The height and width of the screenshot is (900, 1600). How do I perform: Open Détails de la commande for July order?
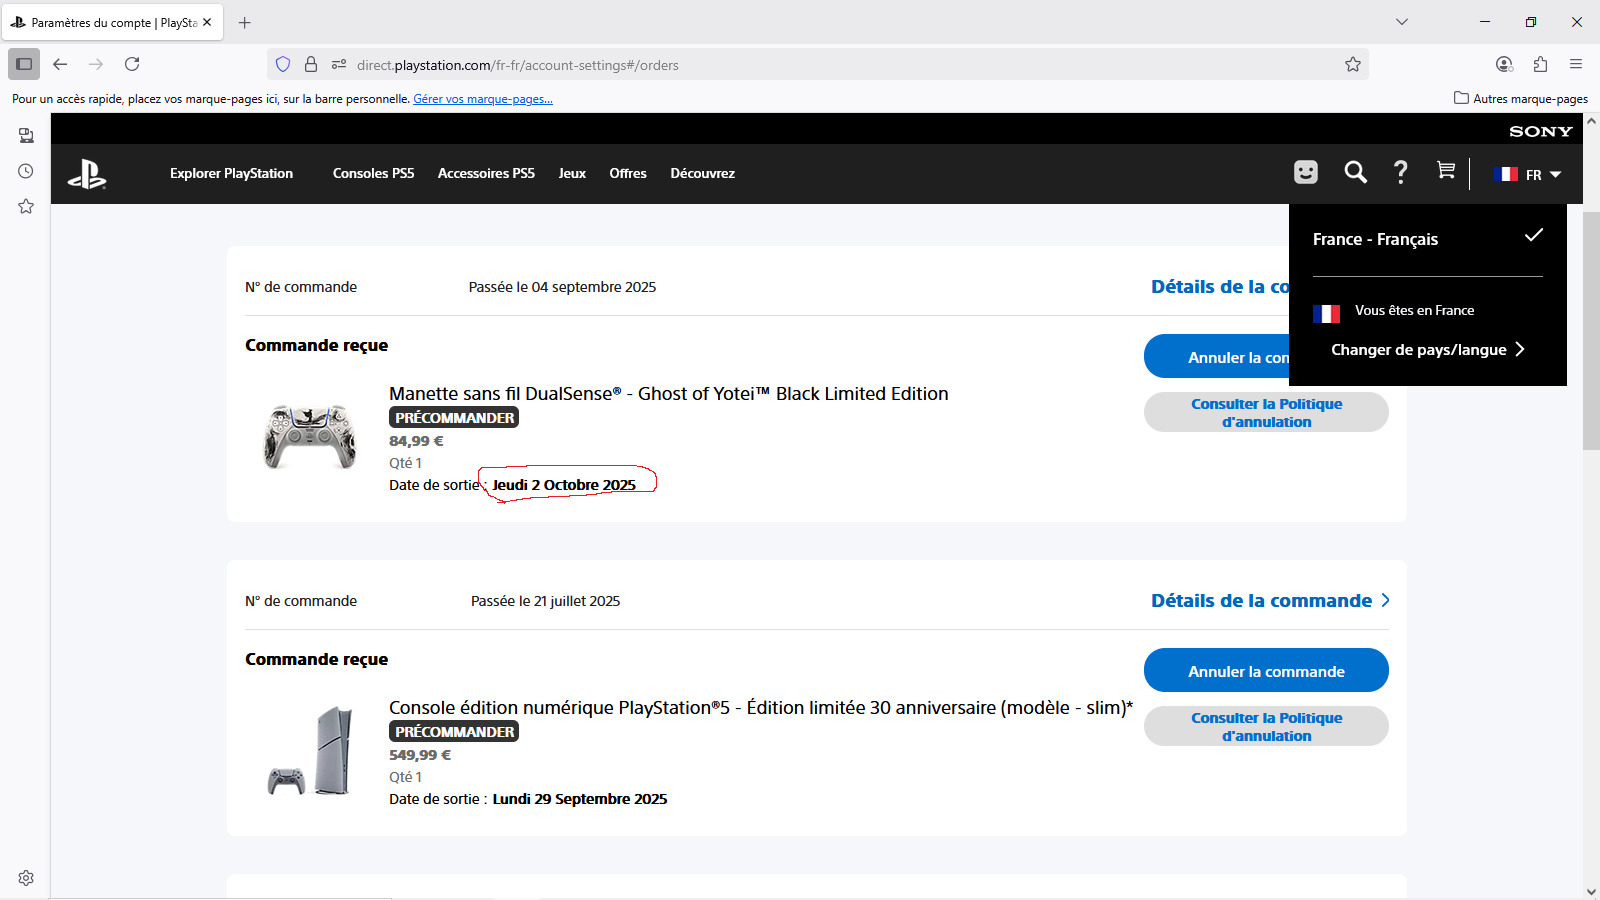(x=1261, y=601)
